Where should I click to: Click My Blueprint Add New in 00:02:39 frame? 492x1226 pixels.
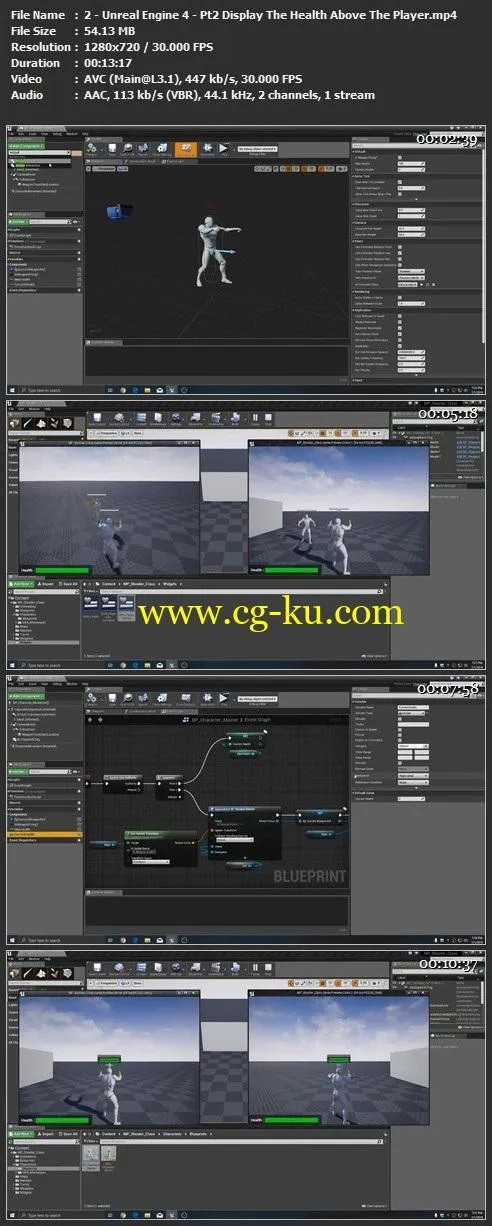[18, 221]
